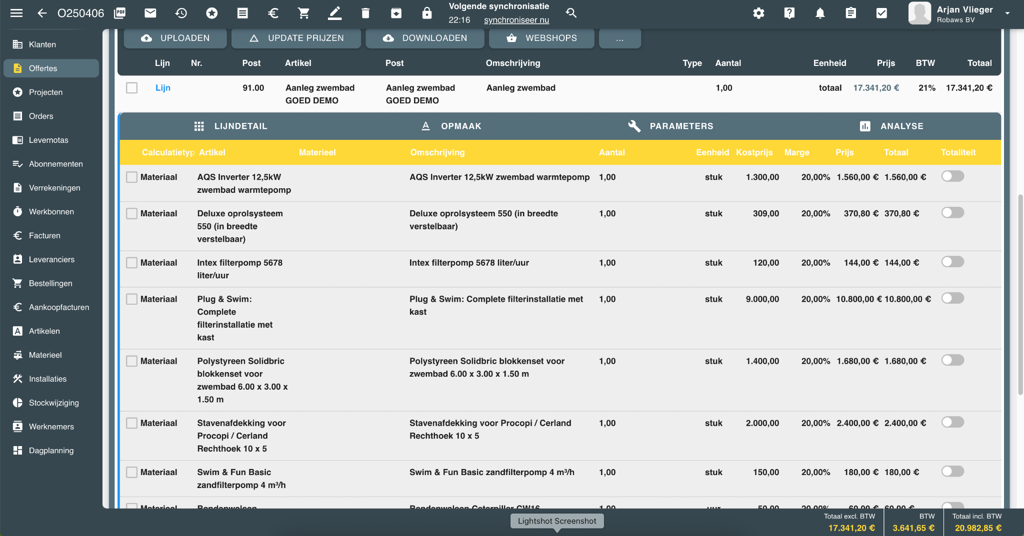Open Leveranciers in the sidebar

click(51, 259)
